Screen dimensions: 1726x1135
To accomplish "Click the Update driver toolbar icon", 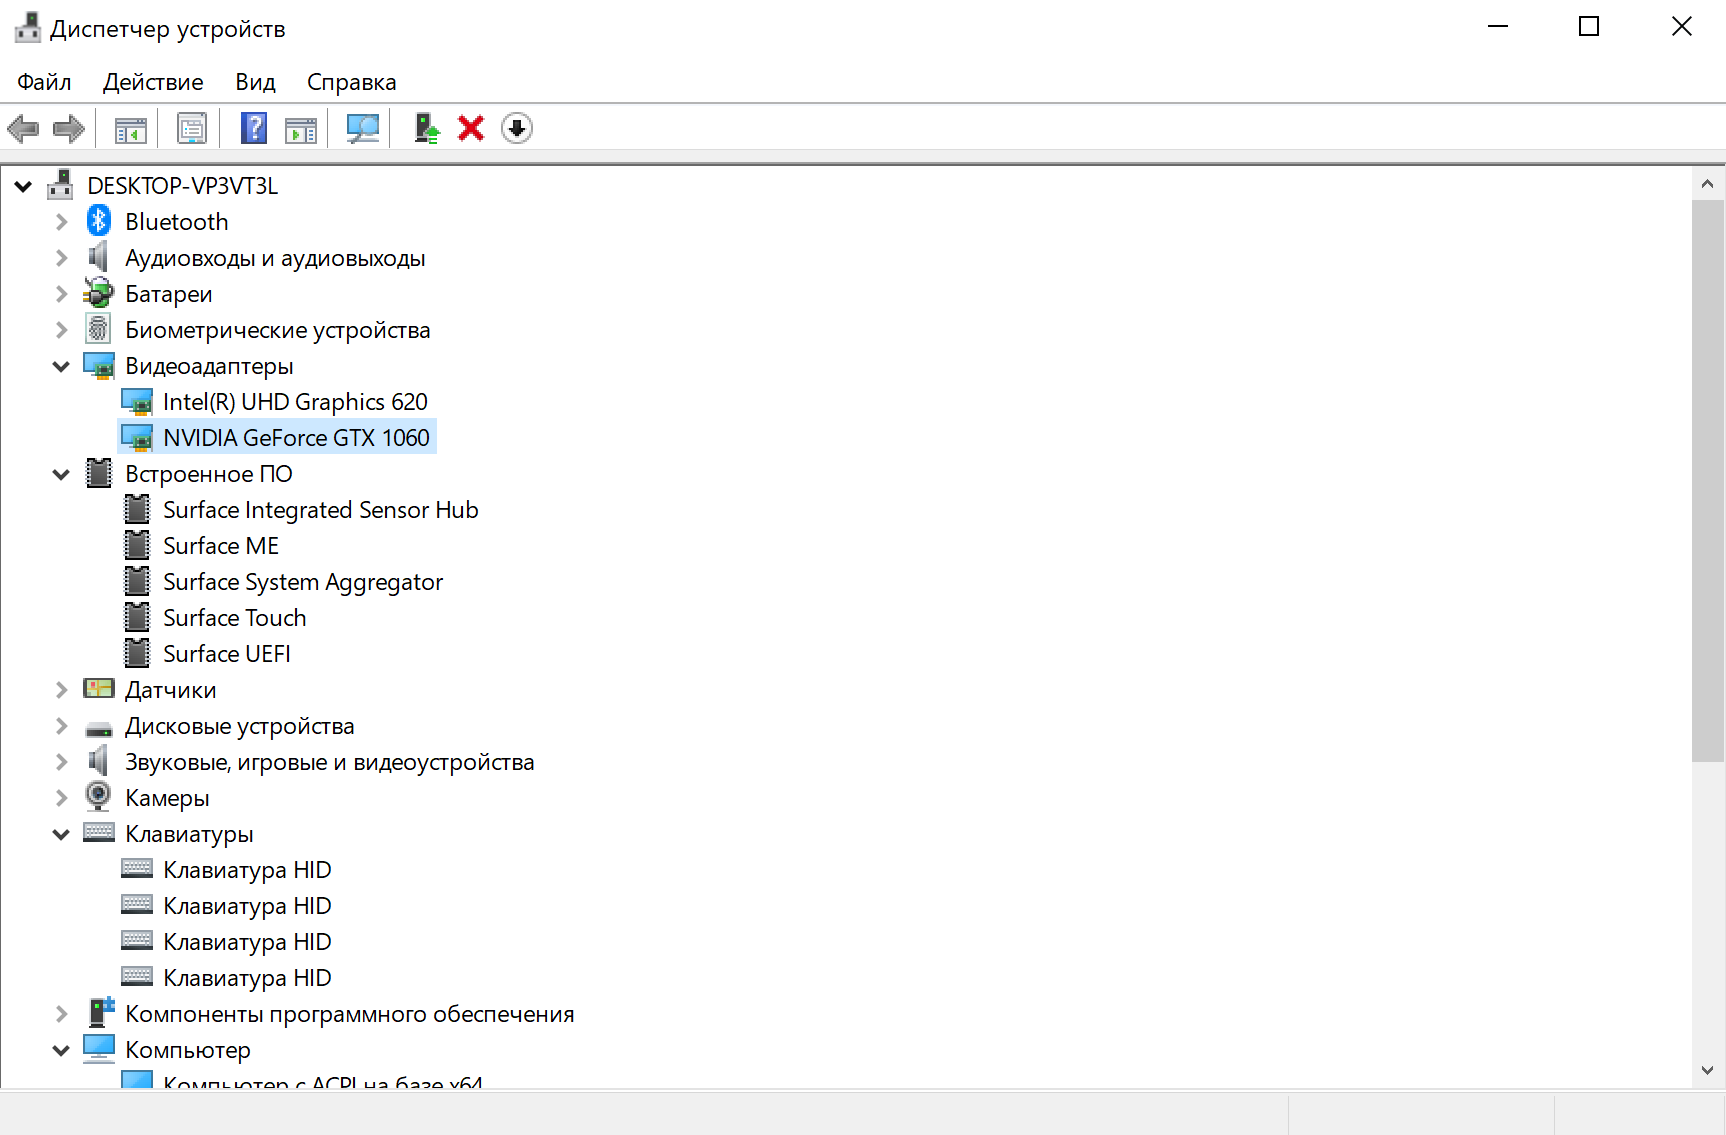I will click(427, 128).
